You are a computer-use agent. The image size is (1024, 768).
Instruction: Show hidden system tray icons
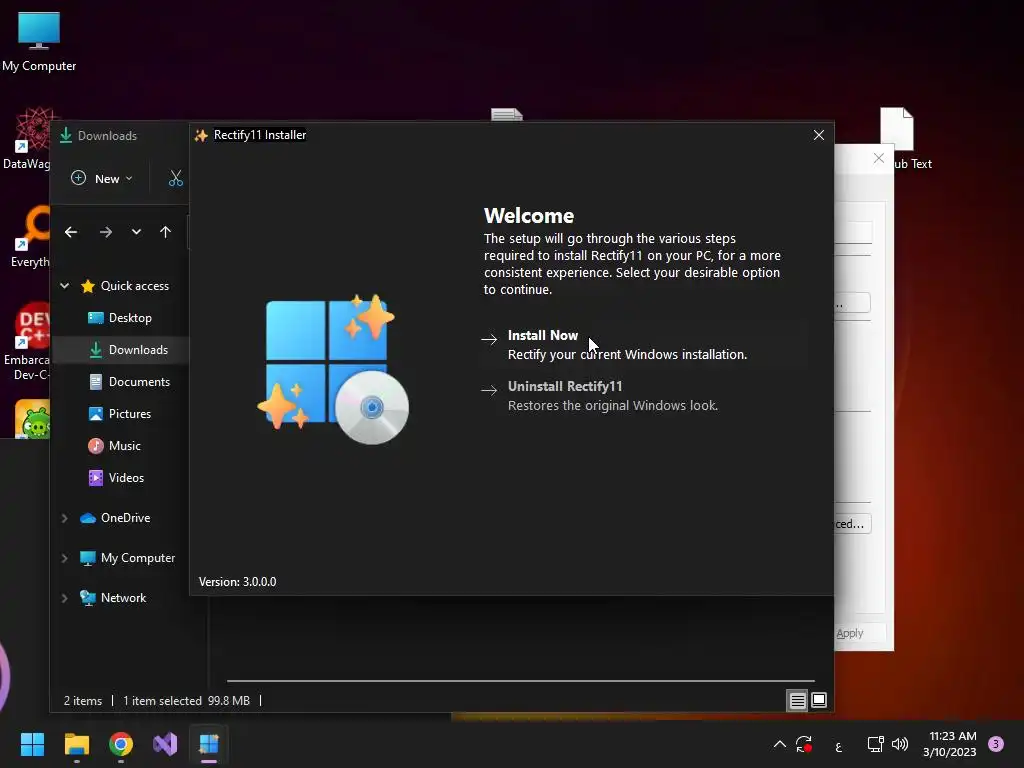point(779,744)
